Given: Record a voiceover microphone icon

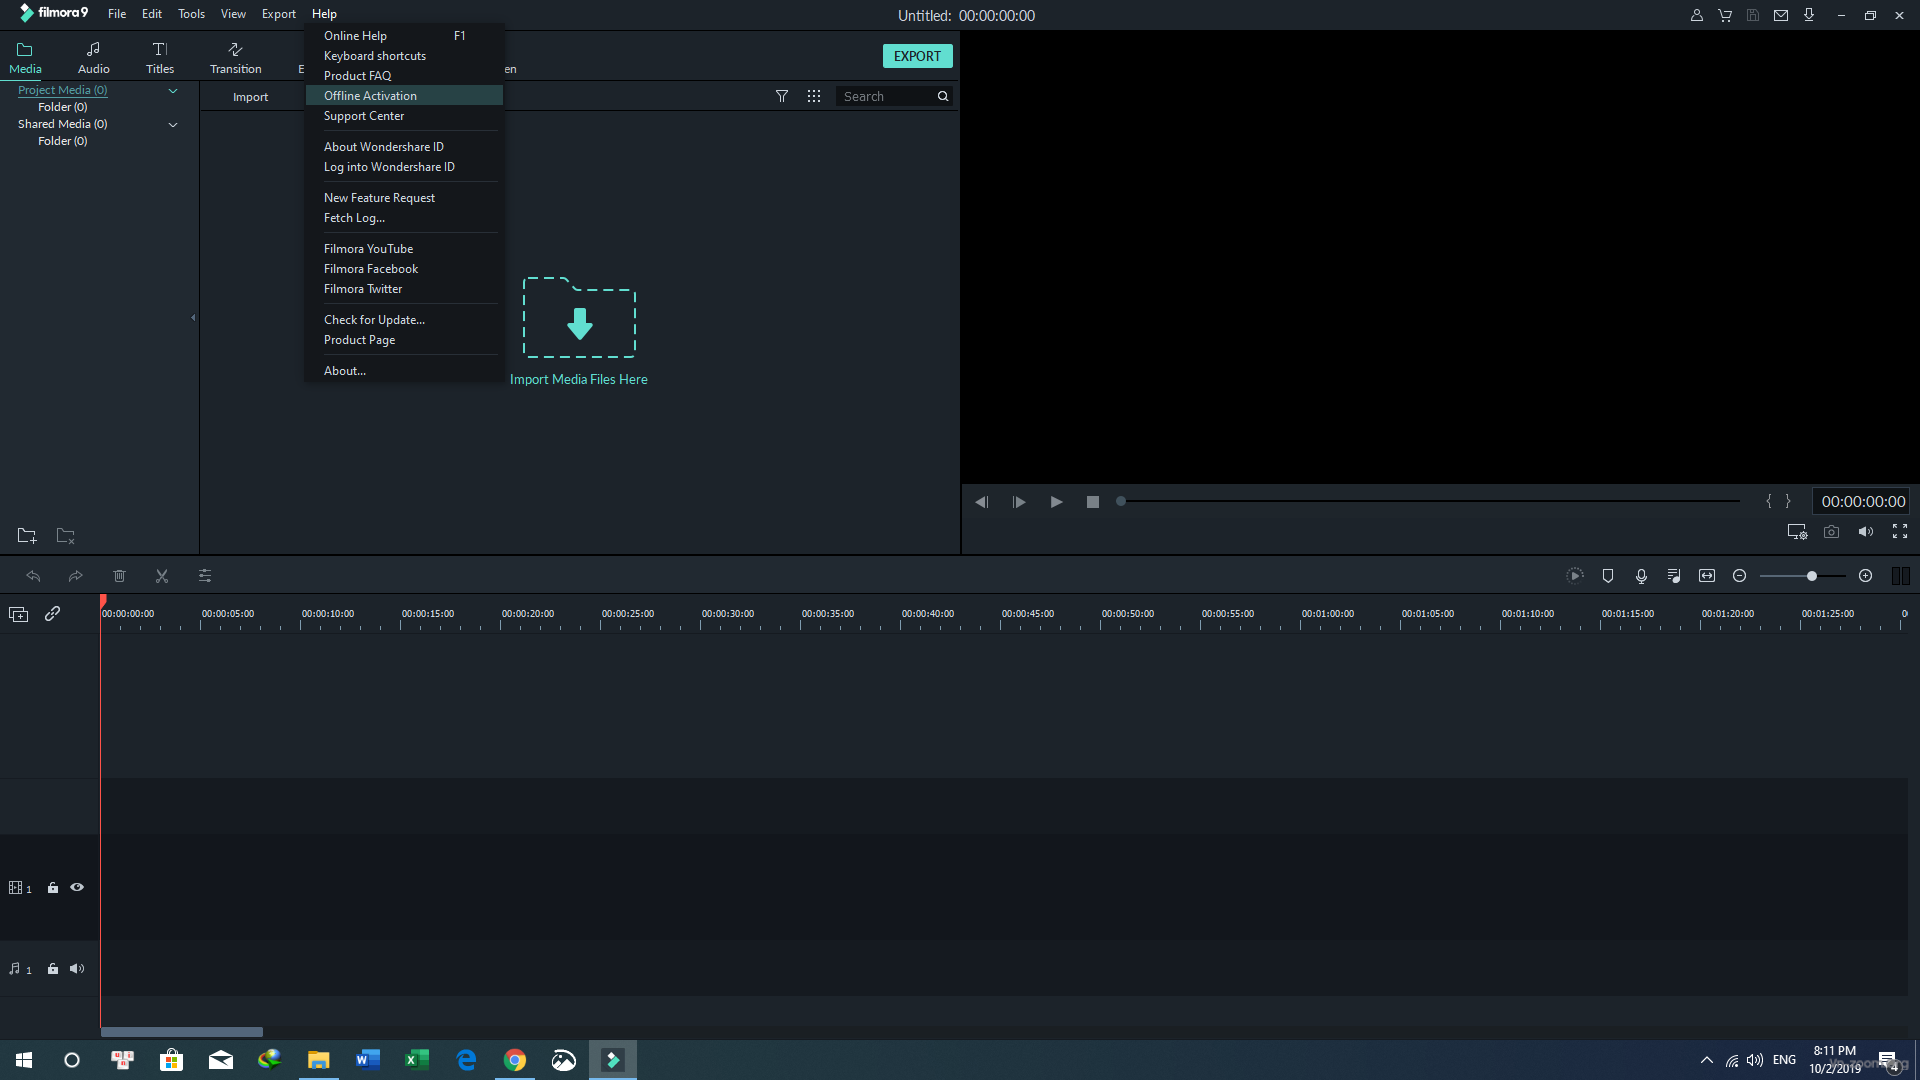Looking at the screenshot, I should click(1641, 576).
